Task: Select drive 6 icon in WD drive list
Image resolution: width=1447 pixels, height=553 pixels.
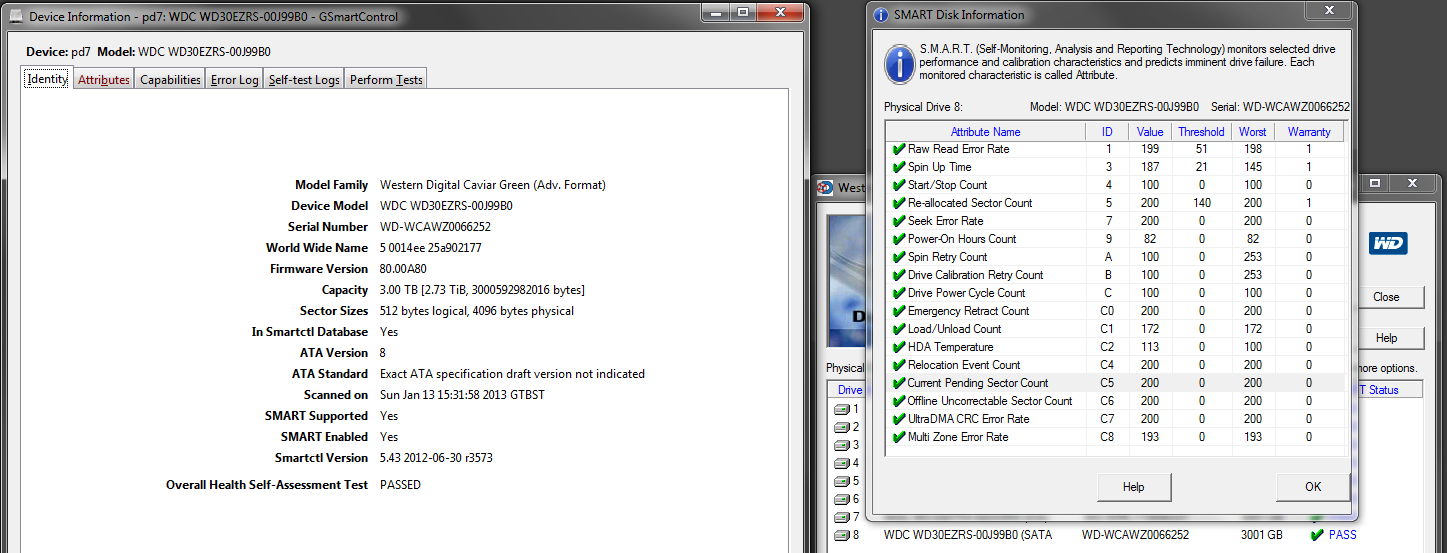Action: 841,499
